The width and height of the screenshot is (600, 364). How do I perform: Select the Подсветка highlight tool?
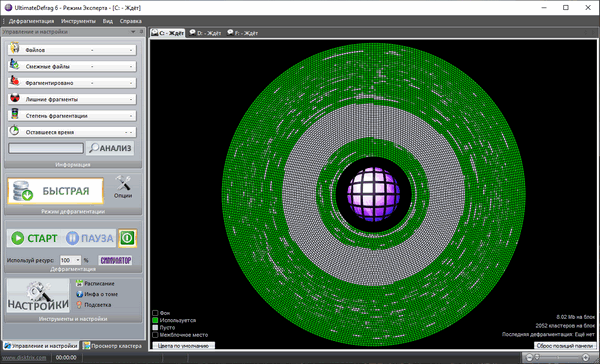coord(93,305)
